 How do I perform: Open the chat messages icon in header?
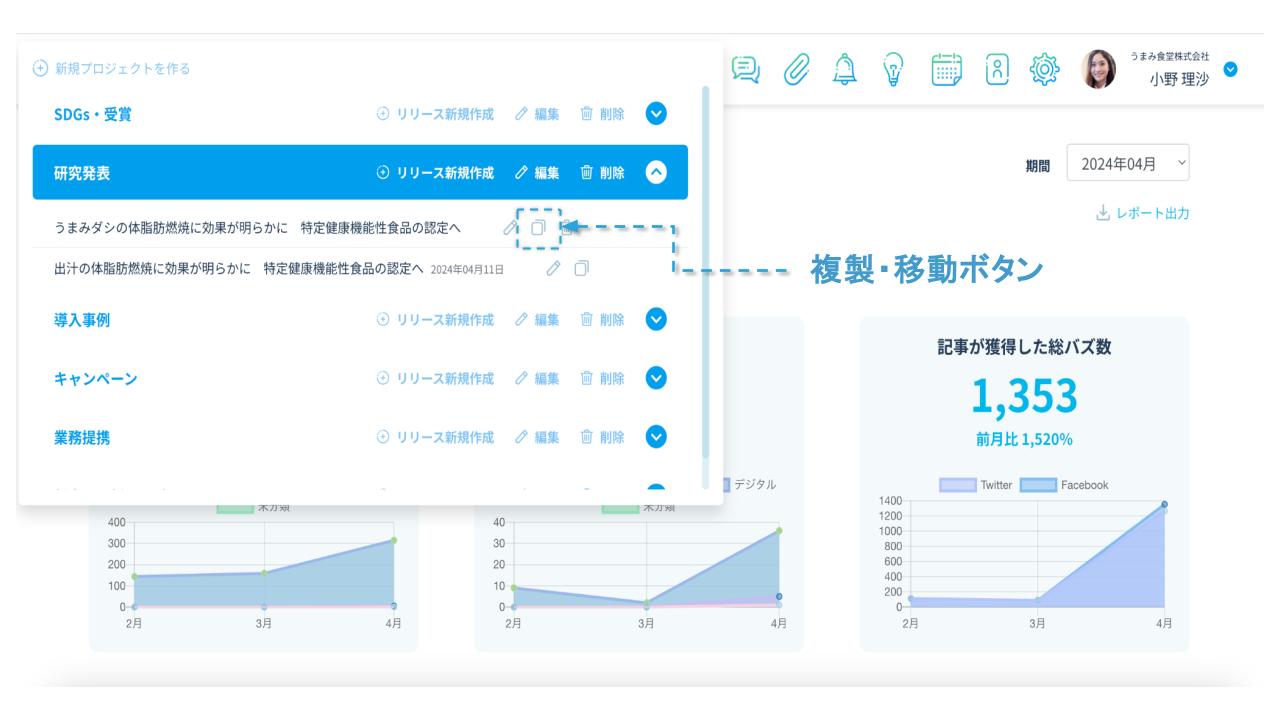(745, 69)
